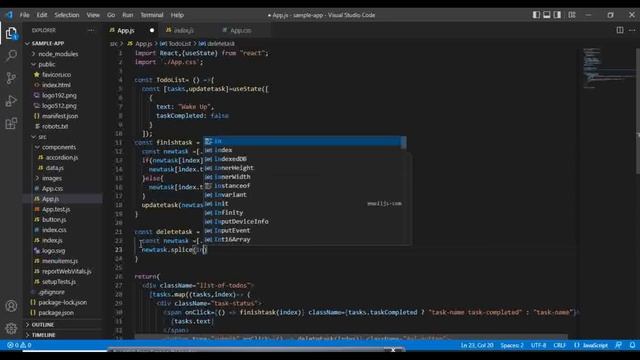Open Customize Layout icon
Screen dimensions: 640x360
[572, 15]
